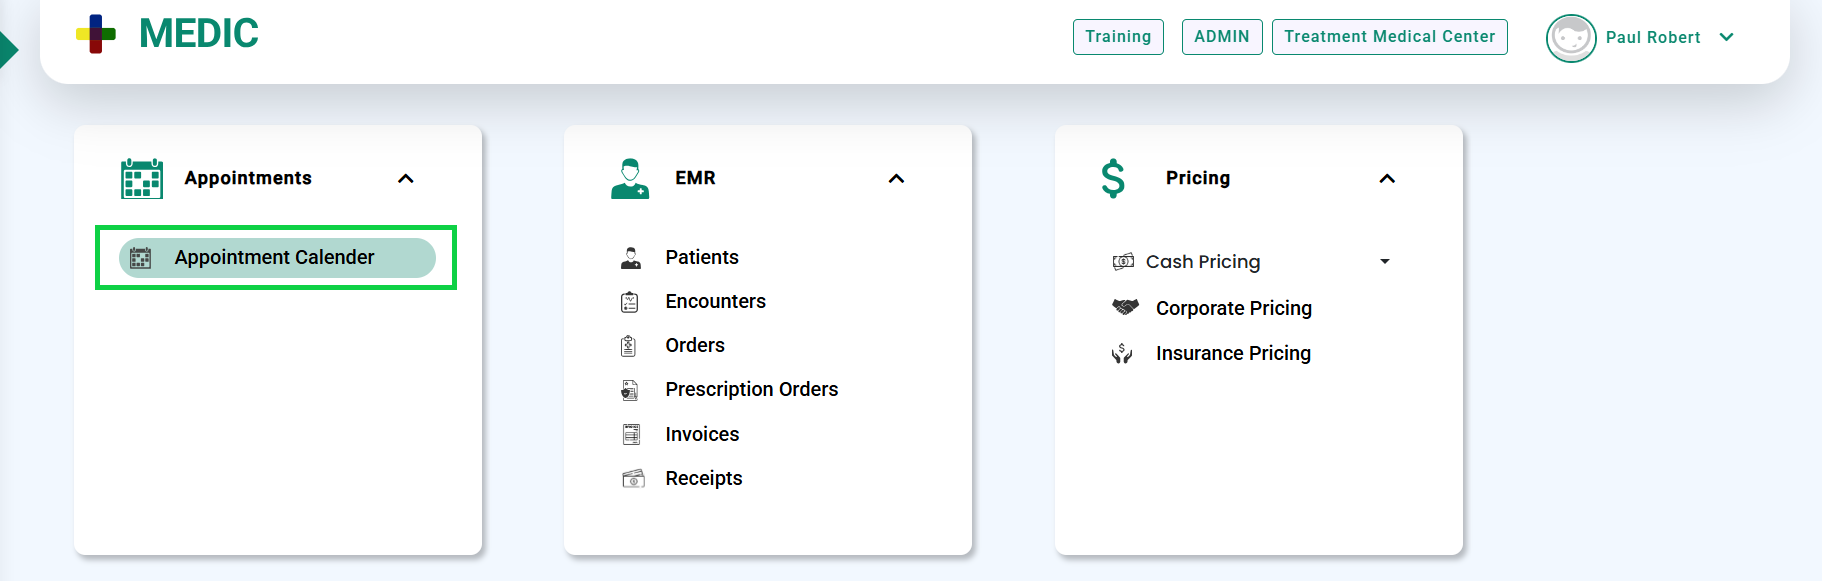
Task: Click the Insurance Pricing icon
Action: [x=1122, y=354]
